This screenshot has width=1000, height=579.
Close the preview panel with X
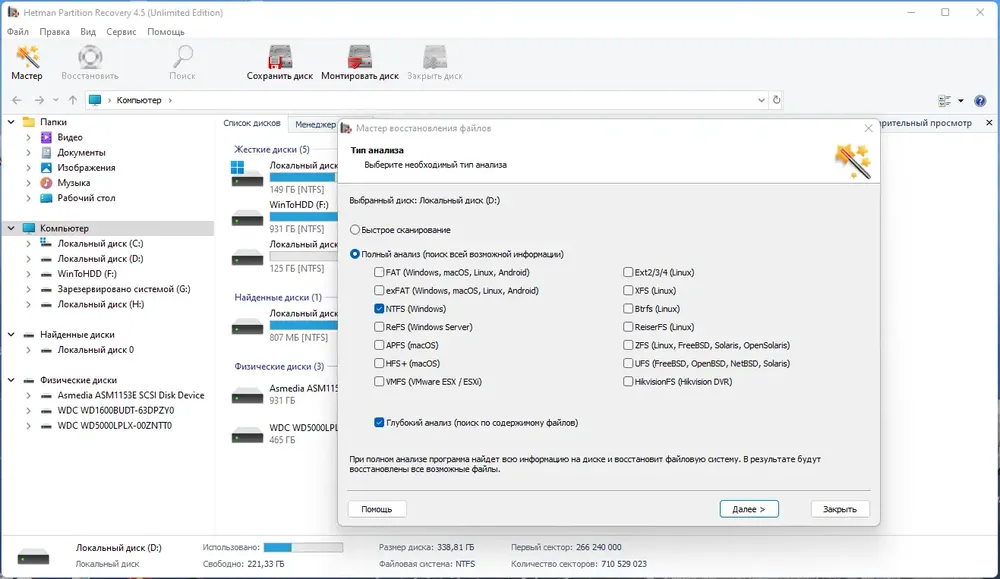tap(989, 122)
